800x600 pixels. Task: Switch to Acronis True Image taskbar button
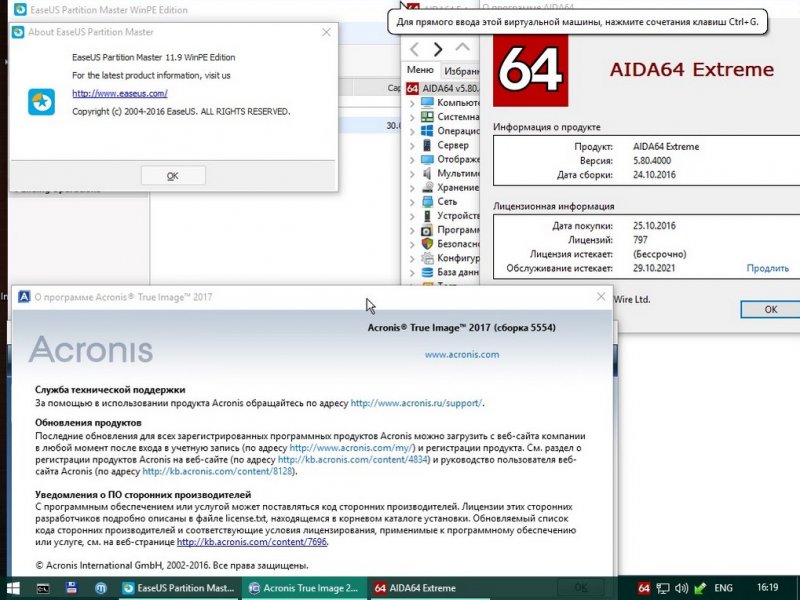pos(304,588)
